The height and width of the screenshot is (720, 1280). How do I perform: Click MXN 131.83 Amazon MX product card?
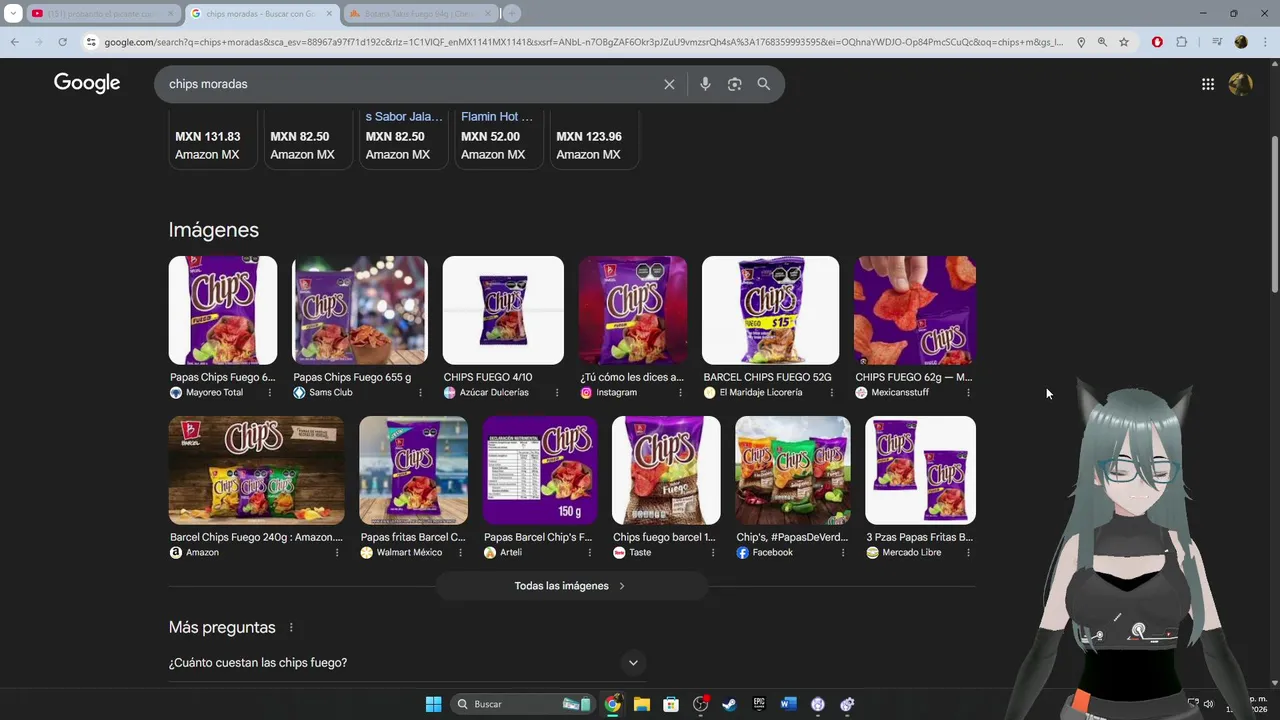coord(213,140)
